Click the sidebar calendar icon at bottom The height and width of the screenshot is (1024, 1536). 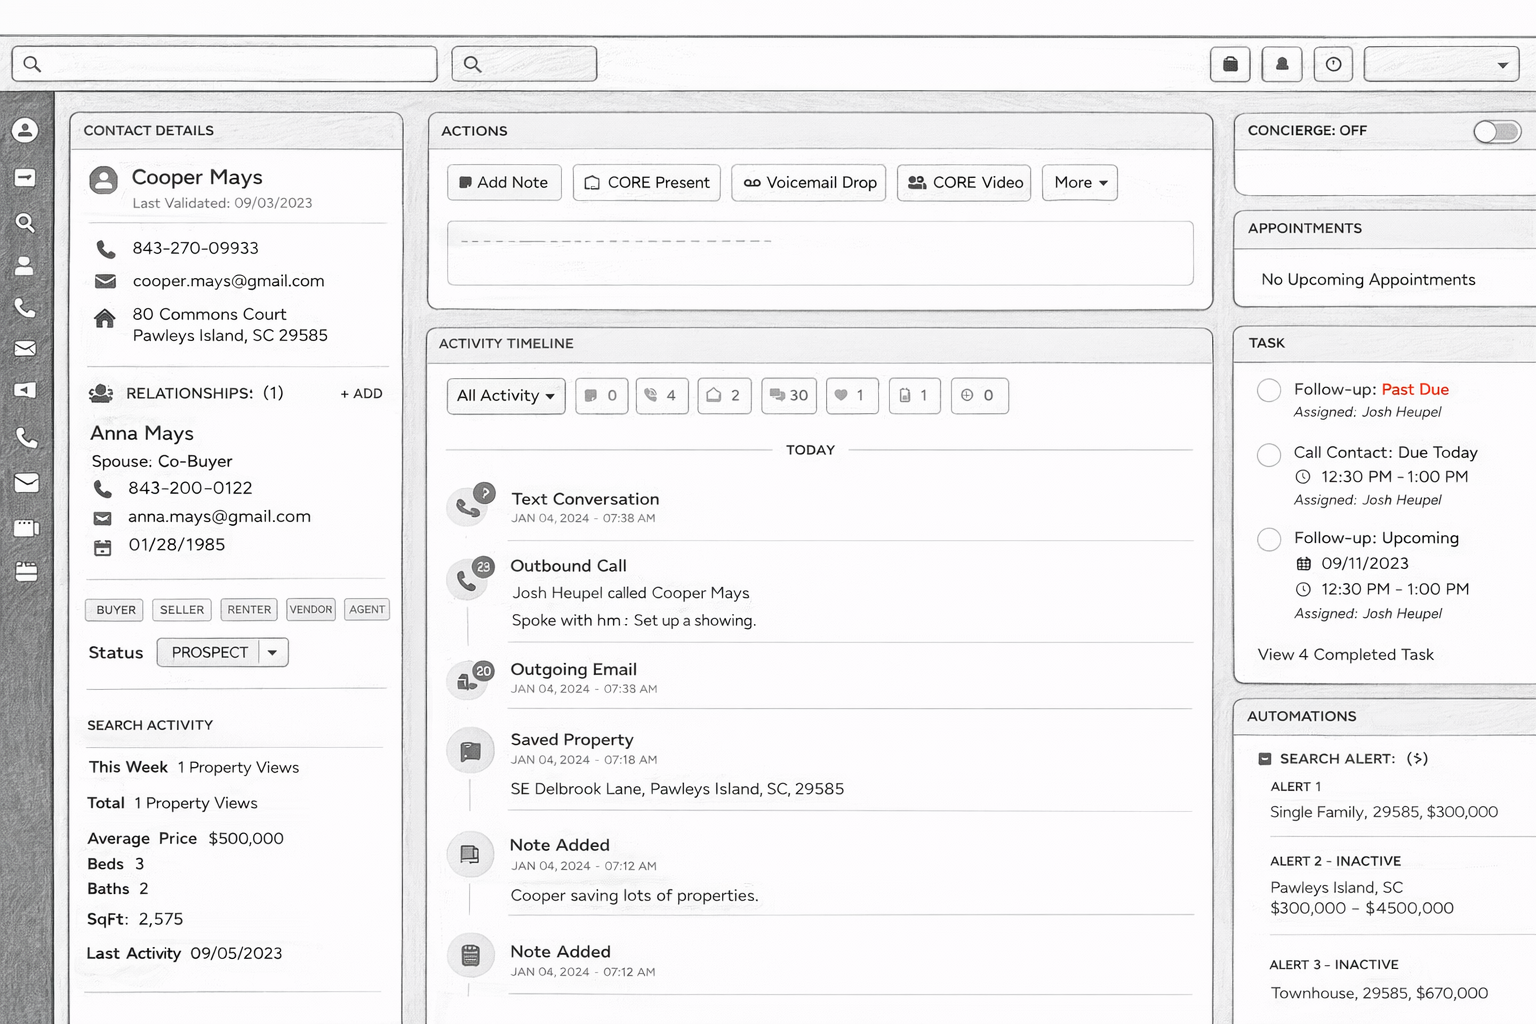pos(26,571)
